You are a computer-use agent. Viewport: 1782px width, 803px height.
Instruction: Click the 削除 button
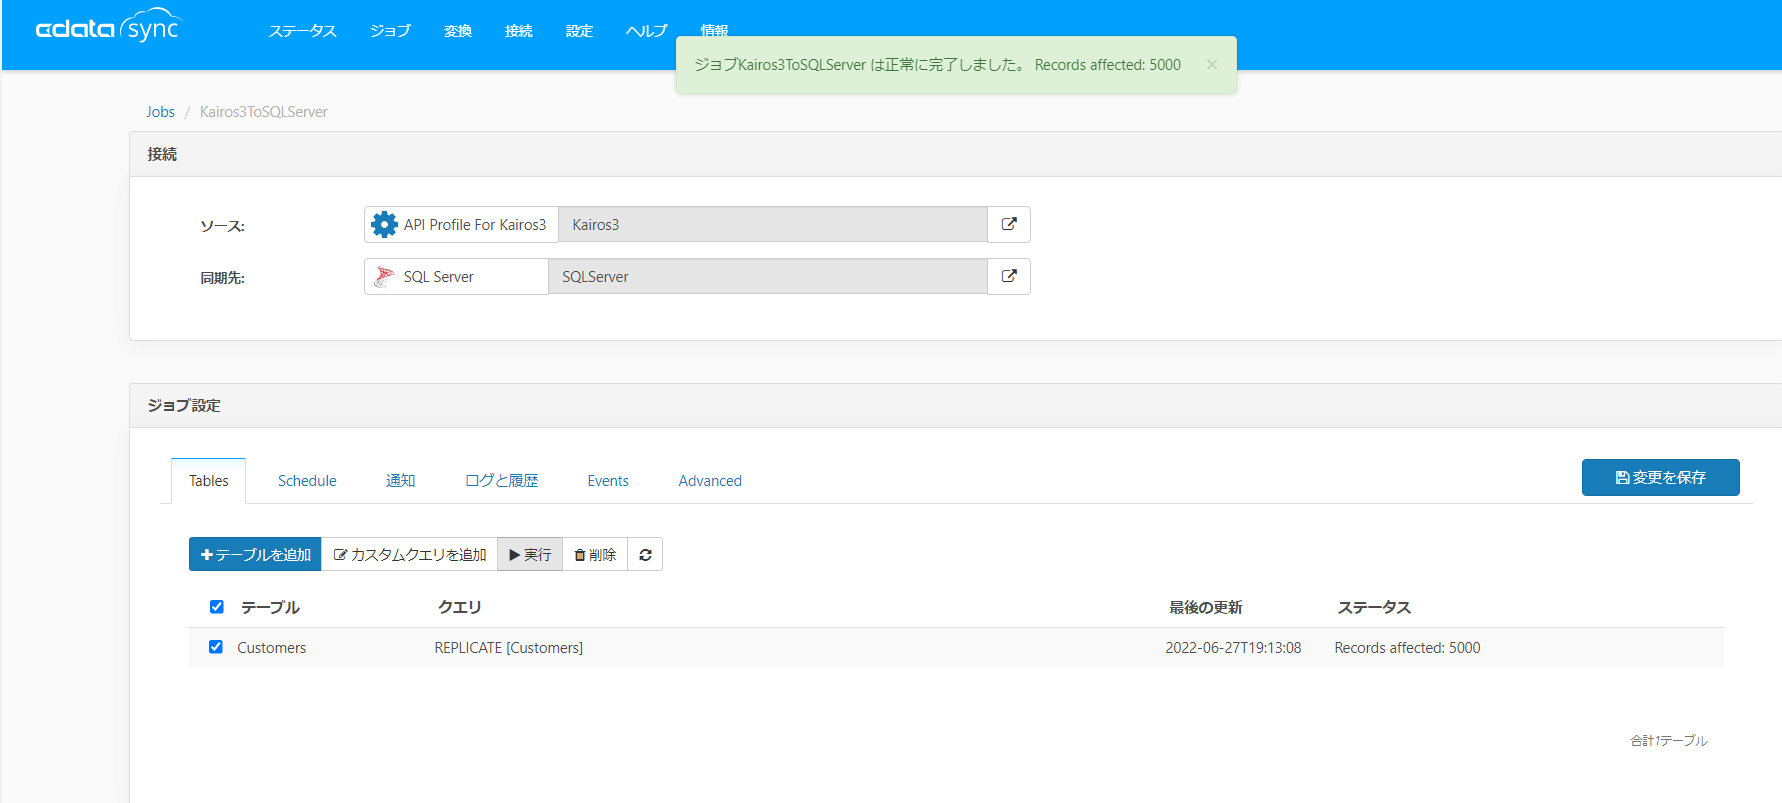point(595,554)
